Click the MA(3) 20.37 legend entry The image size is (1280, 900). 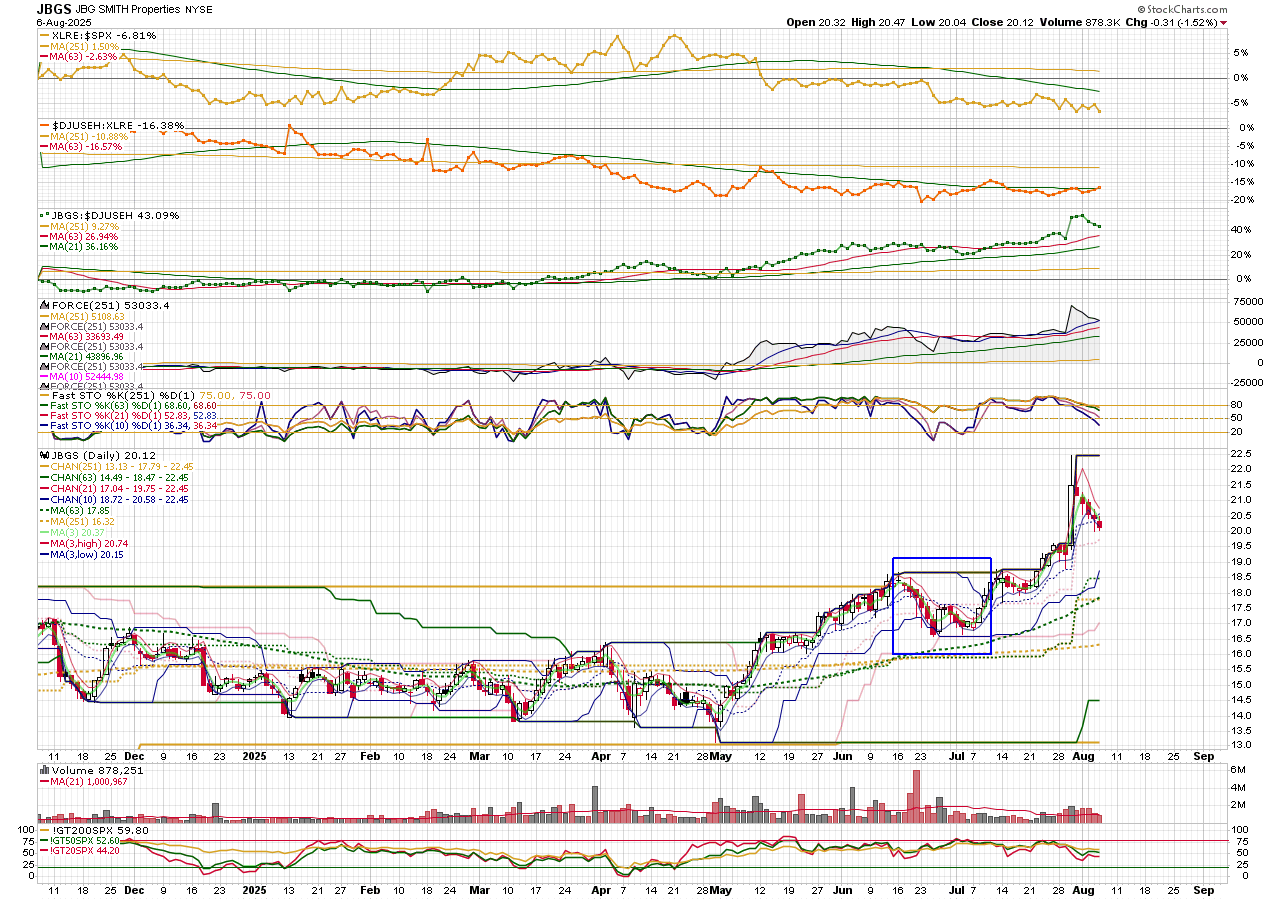(77, 532)
